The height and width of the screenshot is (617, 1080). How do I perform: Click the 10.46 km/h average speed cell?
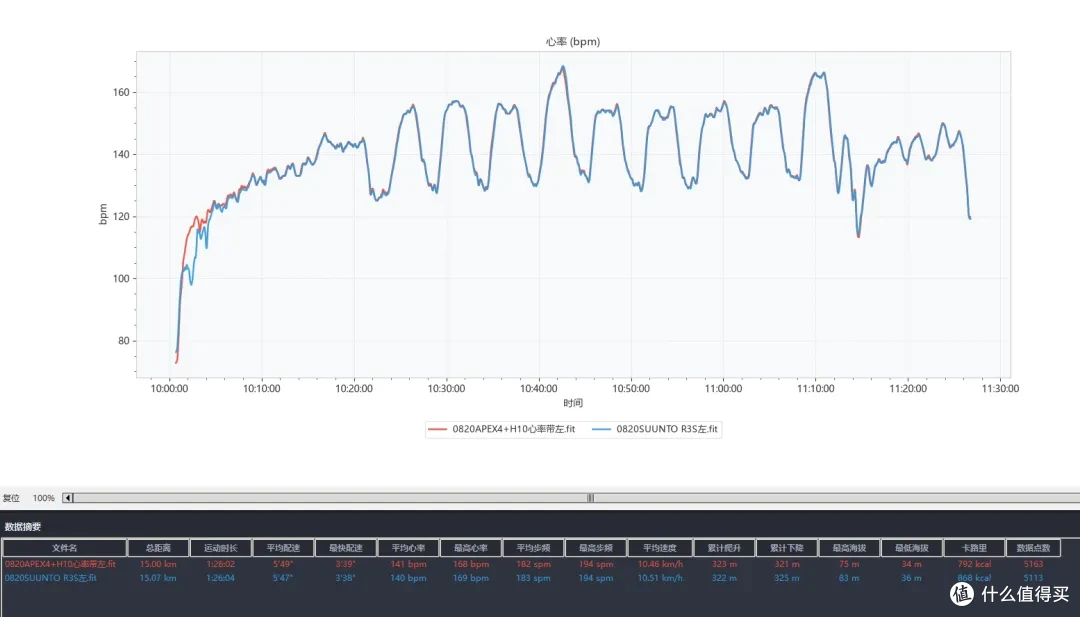[660, 564]
